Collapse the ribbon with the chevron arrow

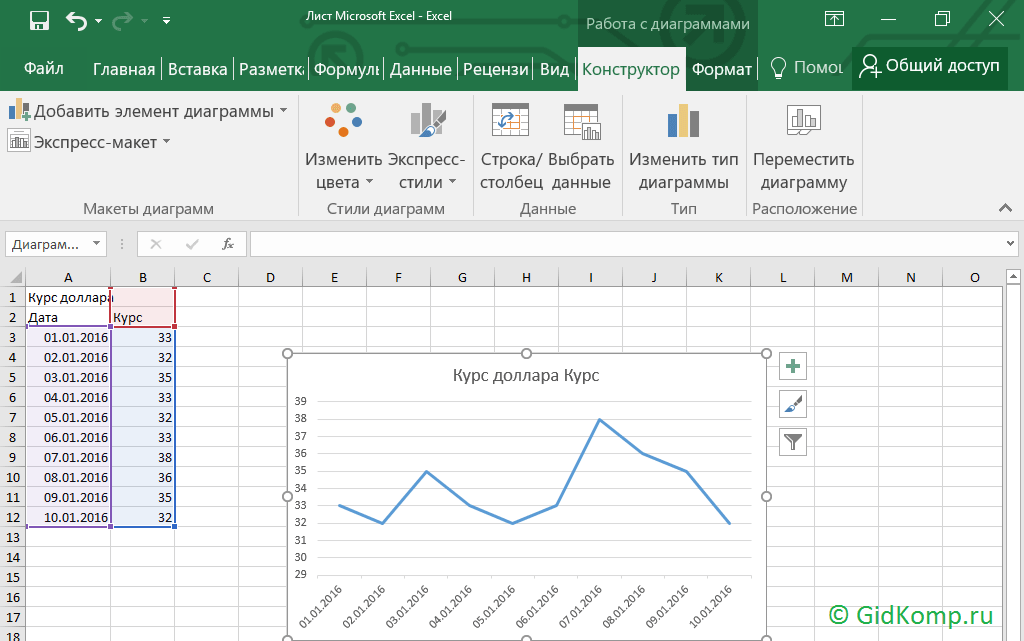(x=1004, y=208)
